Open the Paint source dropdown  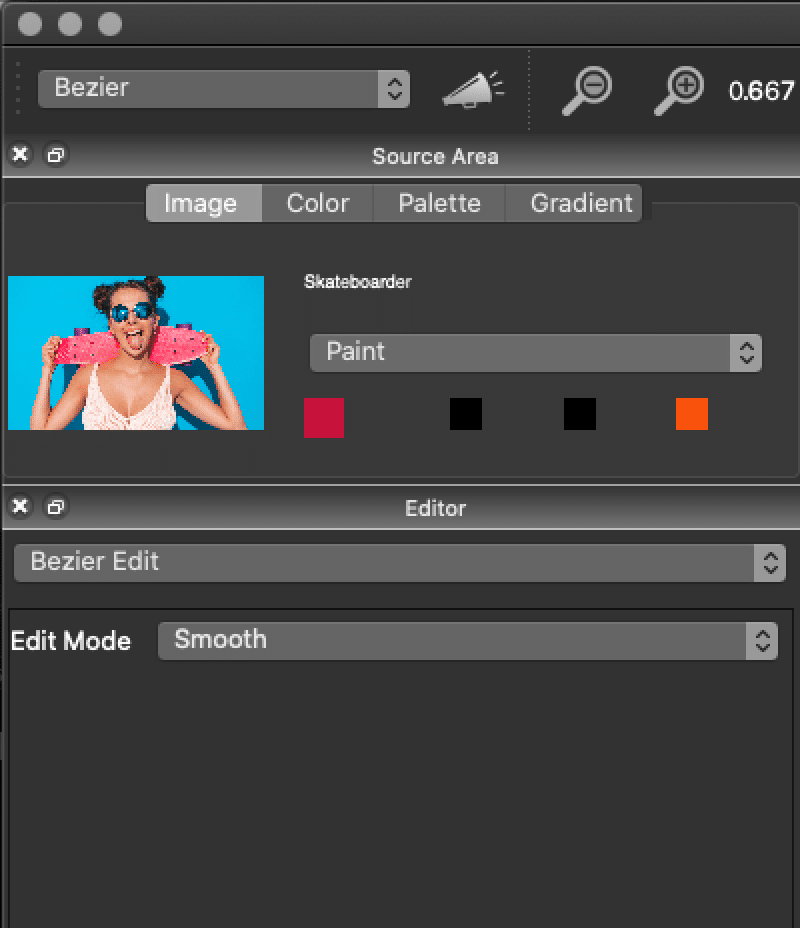pyautogui.click(x=536, y=353)
